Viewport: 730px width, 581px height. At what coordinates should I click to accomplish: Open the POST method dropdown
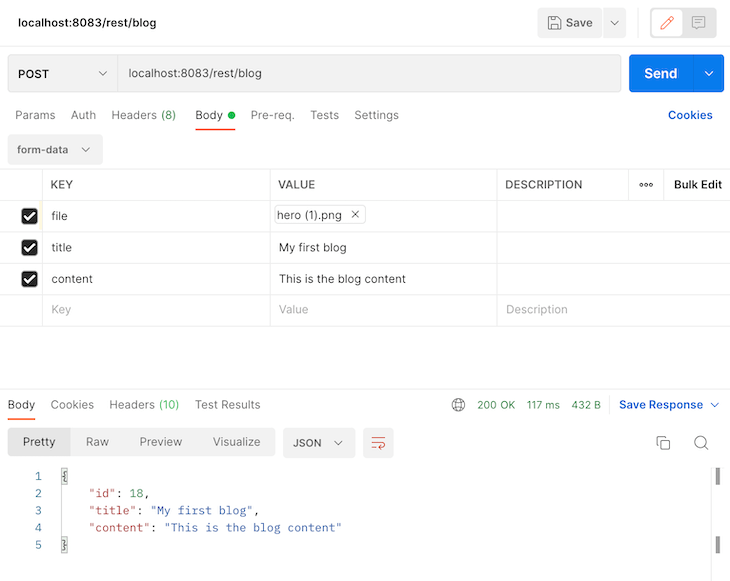(x=62, y=74)
